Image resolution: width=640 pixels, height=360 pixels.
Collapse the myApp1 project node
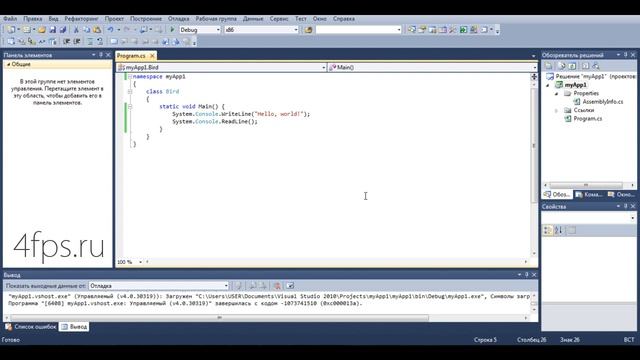548,85
